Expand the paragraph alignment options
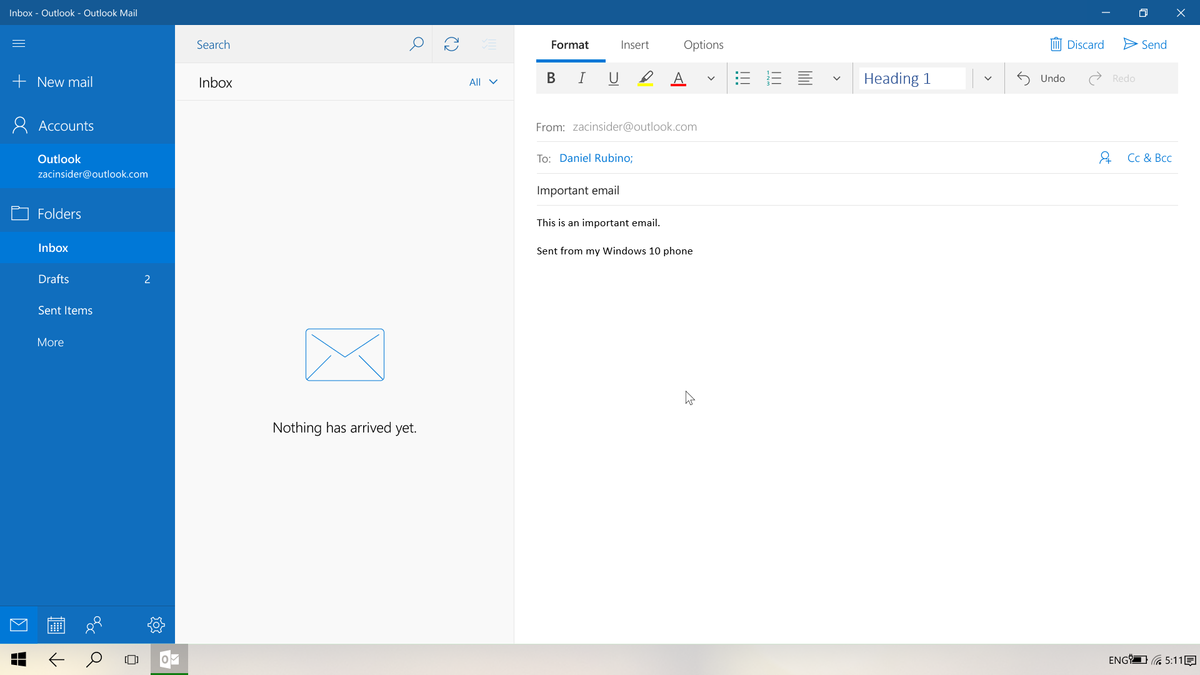1200x675 pixels. (837, 77)
